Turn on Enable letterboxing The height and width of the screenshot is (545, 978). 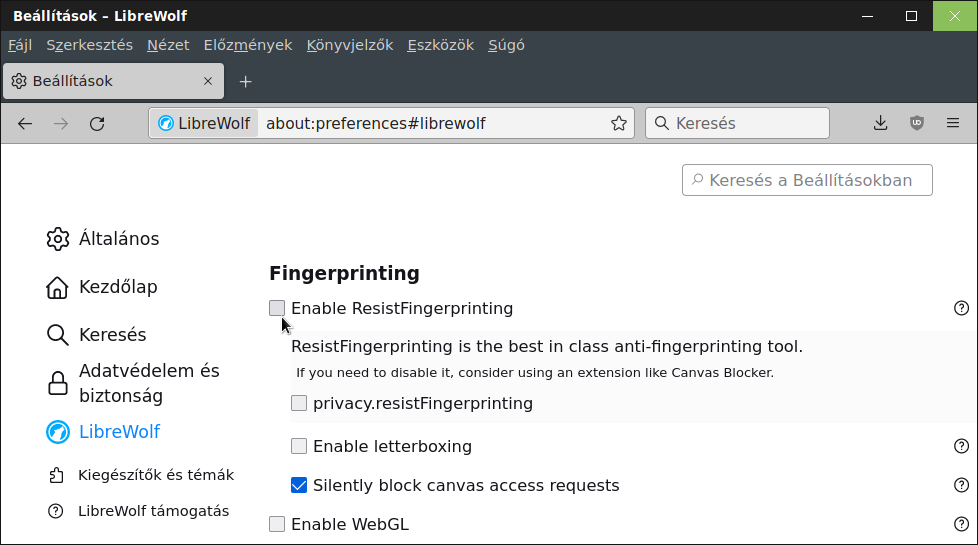click(x=299, y=446)
